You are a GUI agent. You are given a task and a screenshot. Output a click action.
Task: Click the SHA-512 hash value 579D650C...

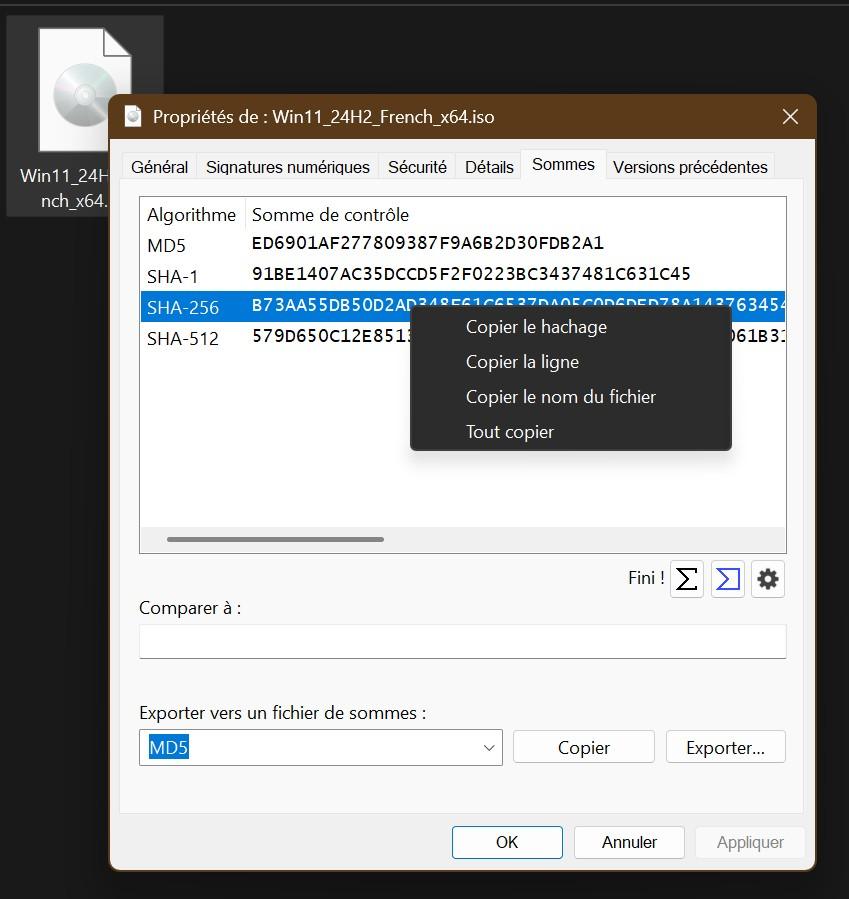click(x=331, y=336)
